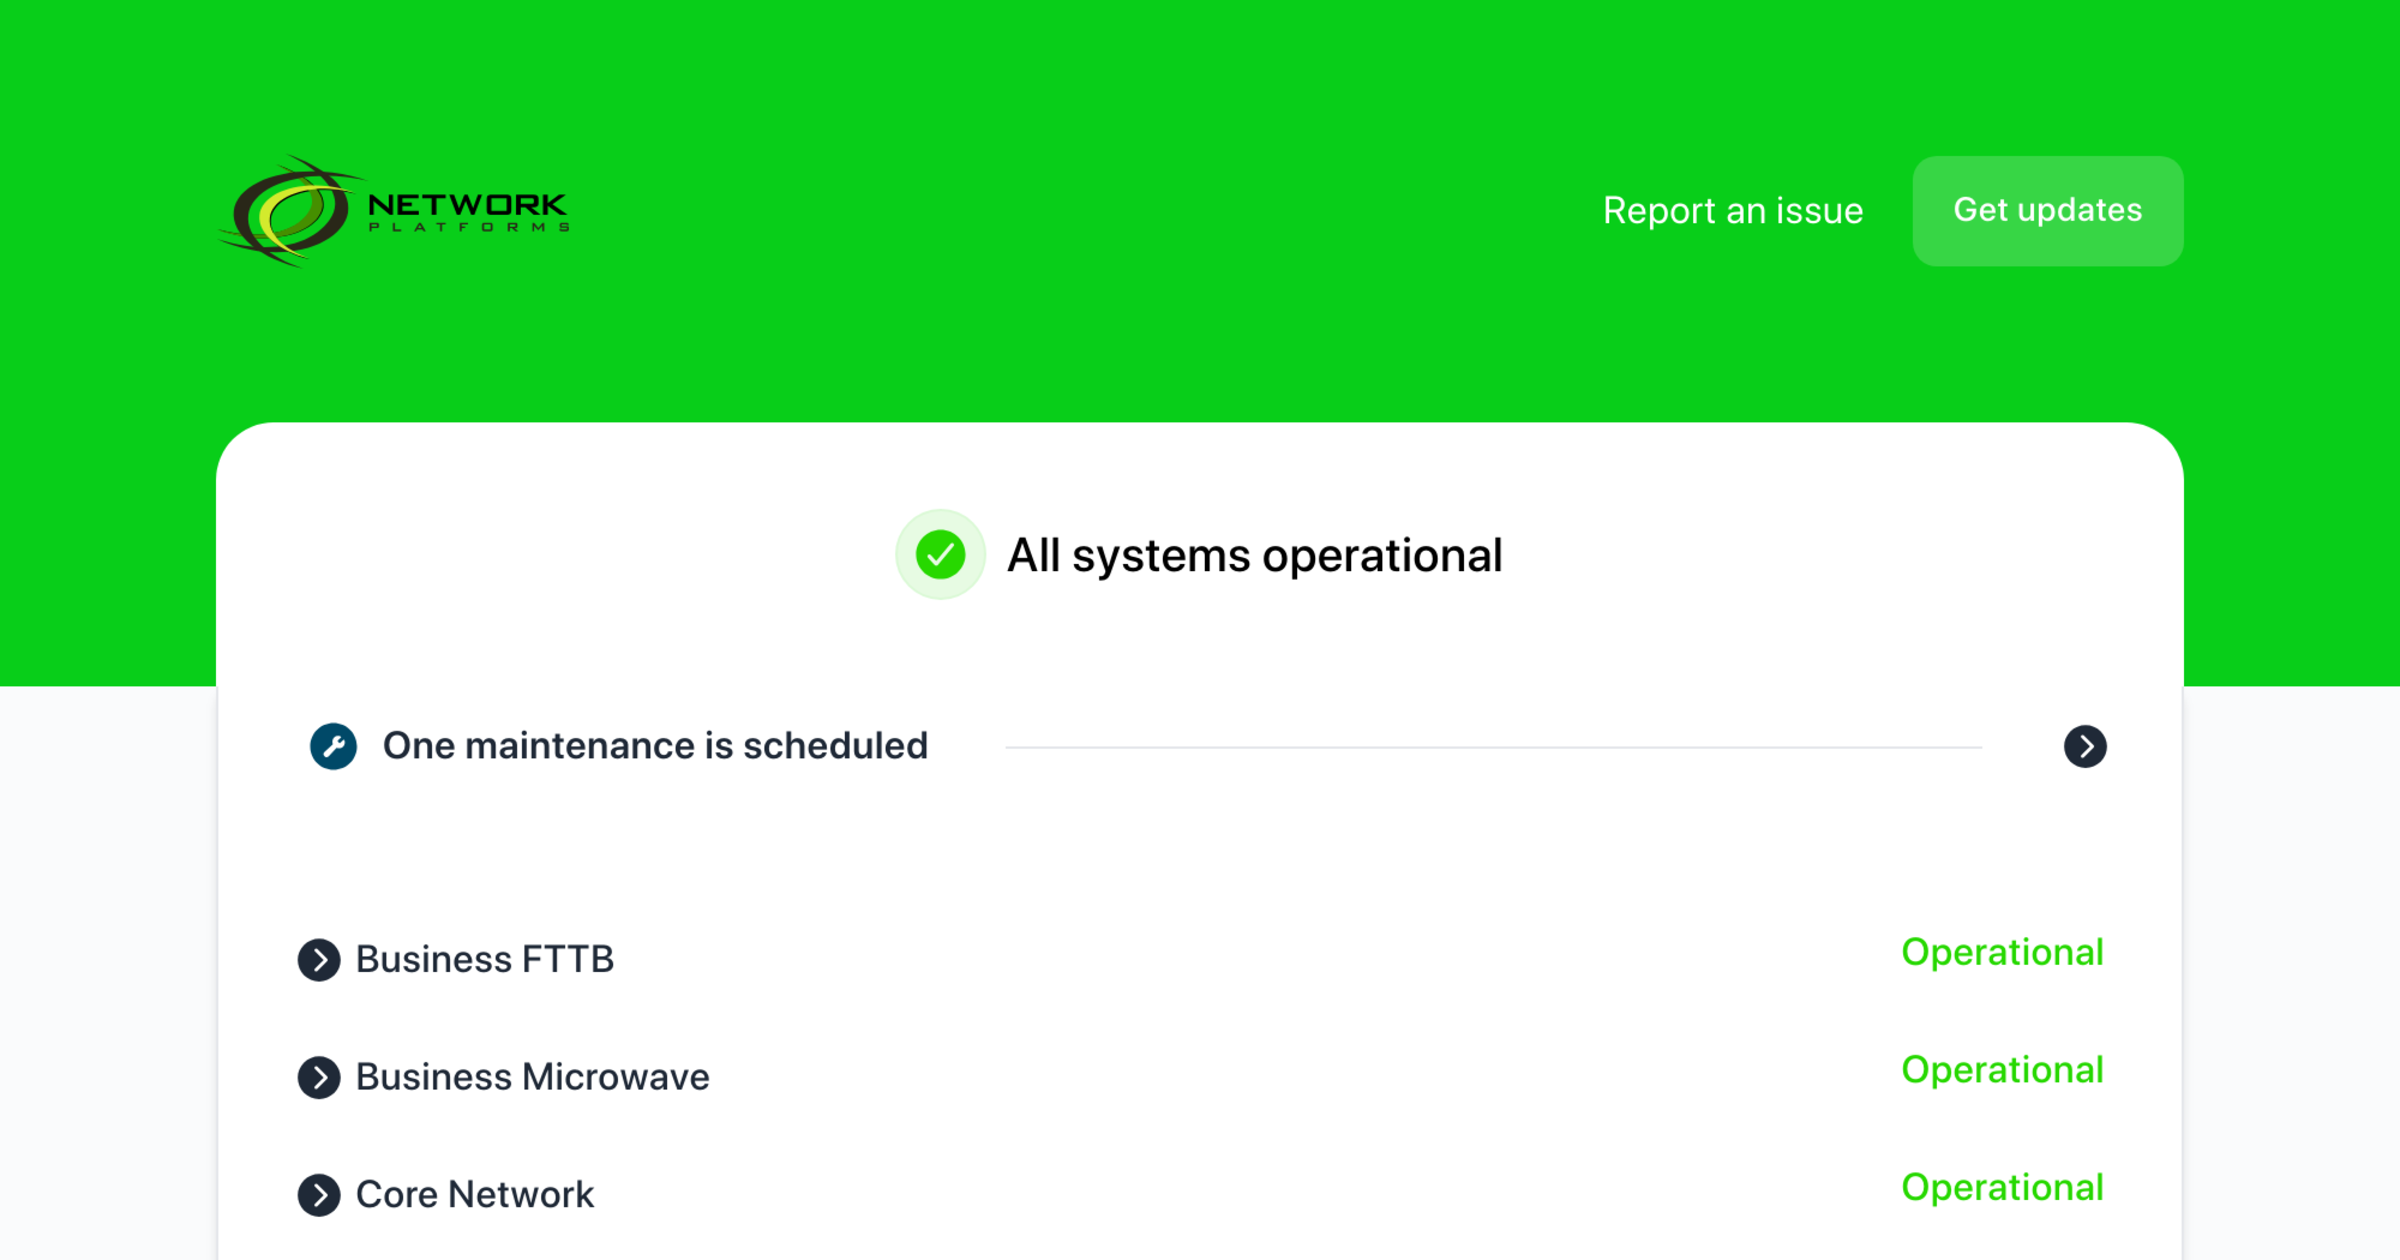
Task: Click Operational status for Core Network
Action: click(2003, 1187)
